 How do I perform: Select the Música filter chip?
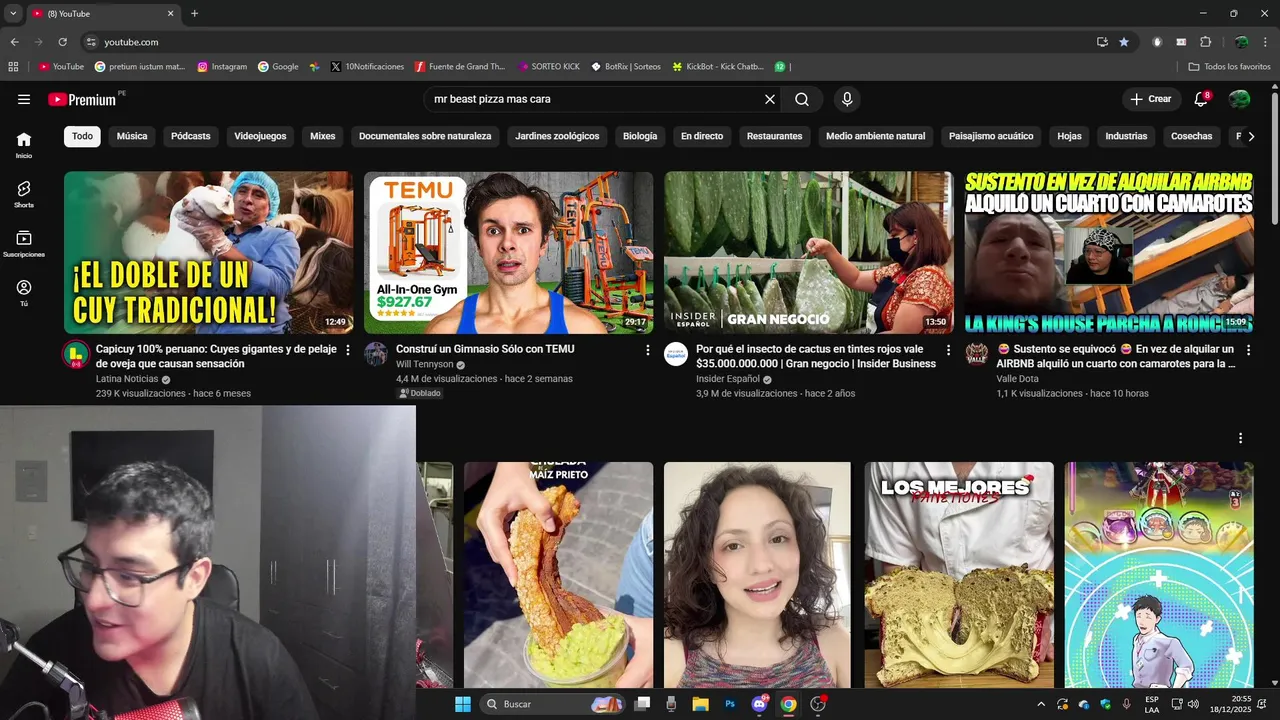tap(132, 136)
